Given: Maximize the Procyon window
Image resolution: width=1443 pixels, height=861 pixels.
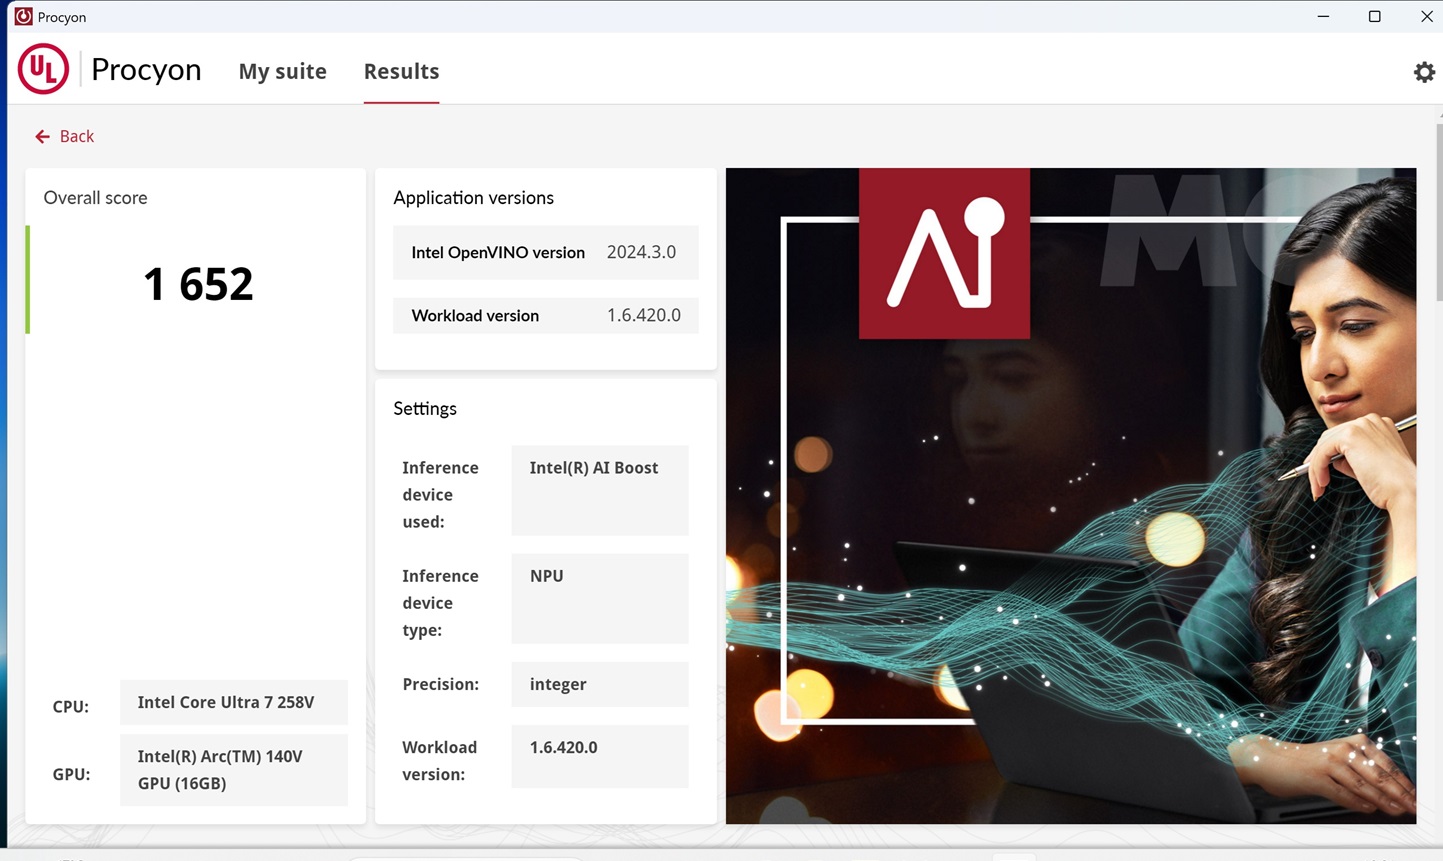Looking at the screenshot, I should 1374,17.
